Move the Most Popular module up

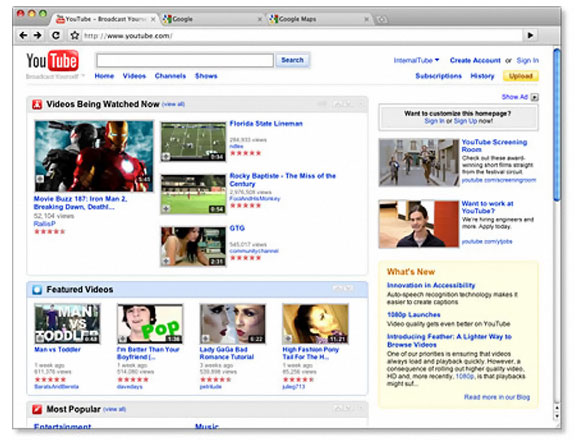tap(337, 409)
